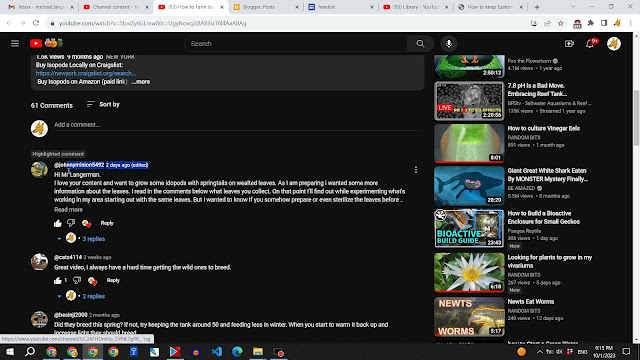Bookmark this page with the star
Image resolution: width=640 pixels, height=360 pixels.
[x=561, y=23]
